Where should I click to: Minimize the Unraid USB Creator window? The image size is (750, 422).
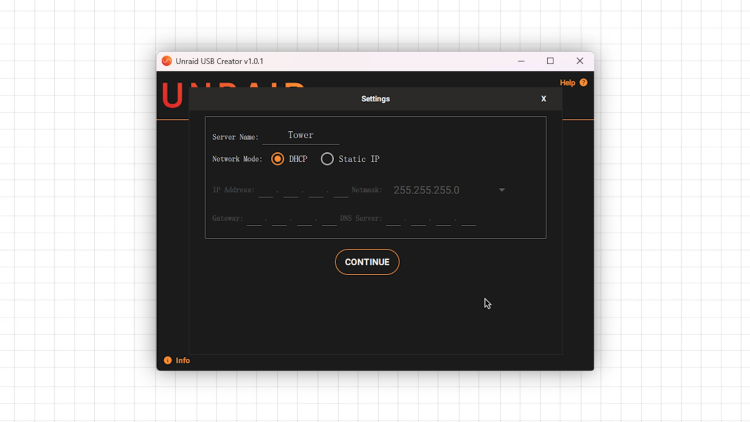(x=521, y=61)
